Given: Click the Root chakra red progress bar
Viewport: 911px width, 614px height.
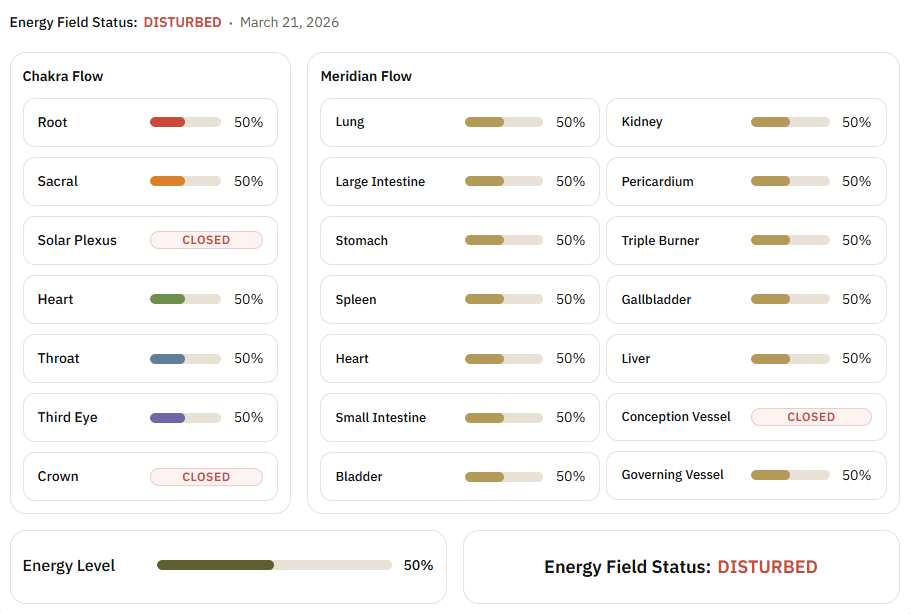Looking at the screenshot, I should 185,122.
